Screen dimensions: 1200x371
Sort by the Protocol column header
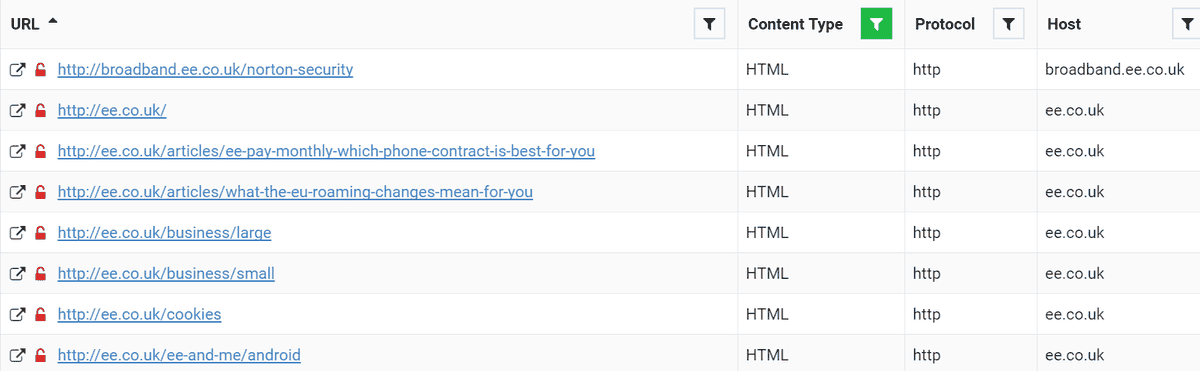click(x=945, y=24)
